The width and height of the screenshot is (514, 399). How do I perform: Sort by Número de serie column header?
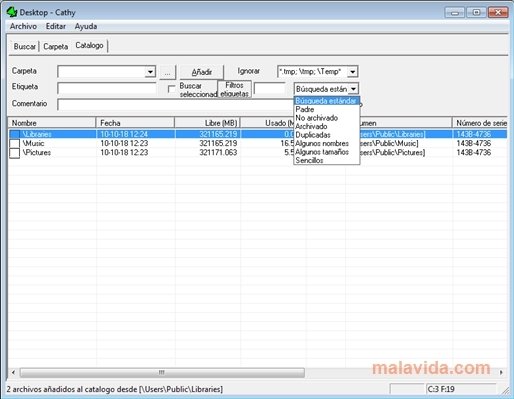(x=480, y=123)
